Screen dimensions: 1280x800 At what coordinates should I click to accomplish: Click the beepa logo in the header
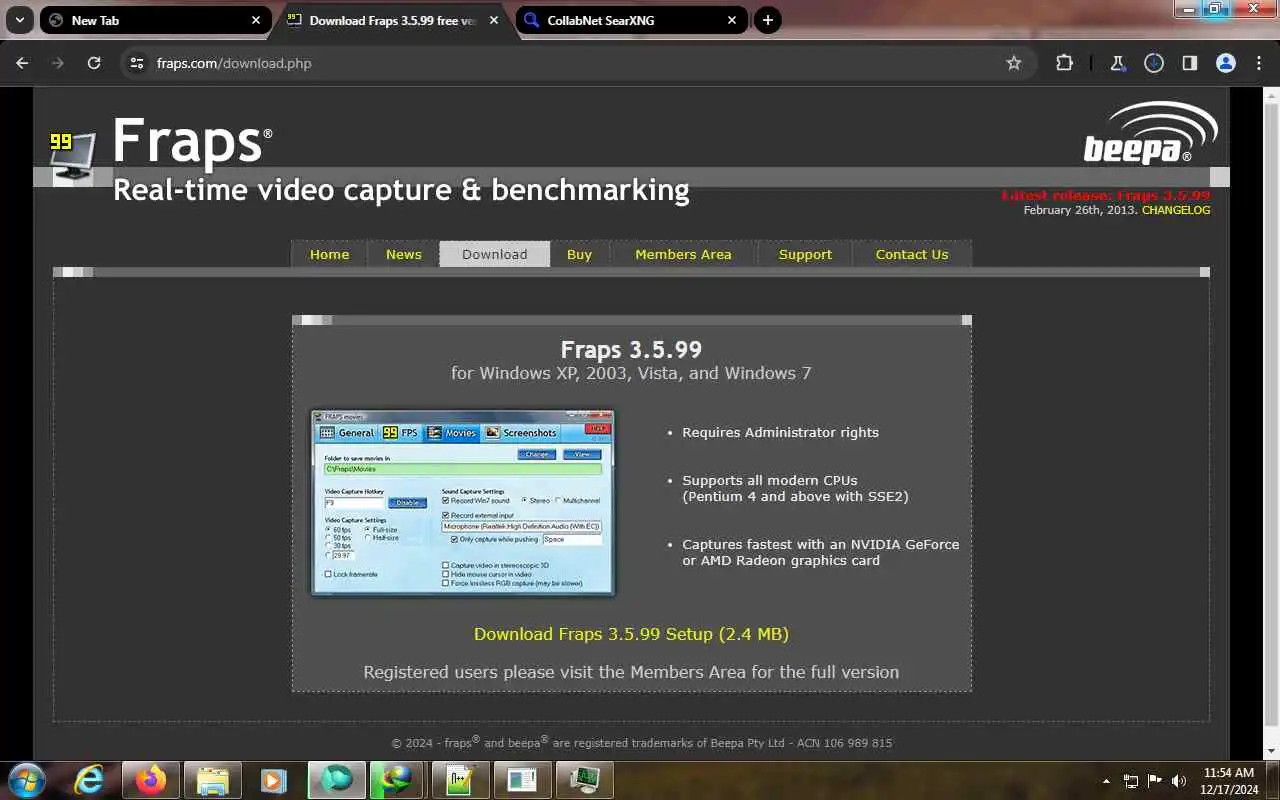click(x=1151, y=132)
